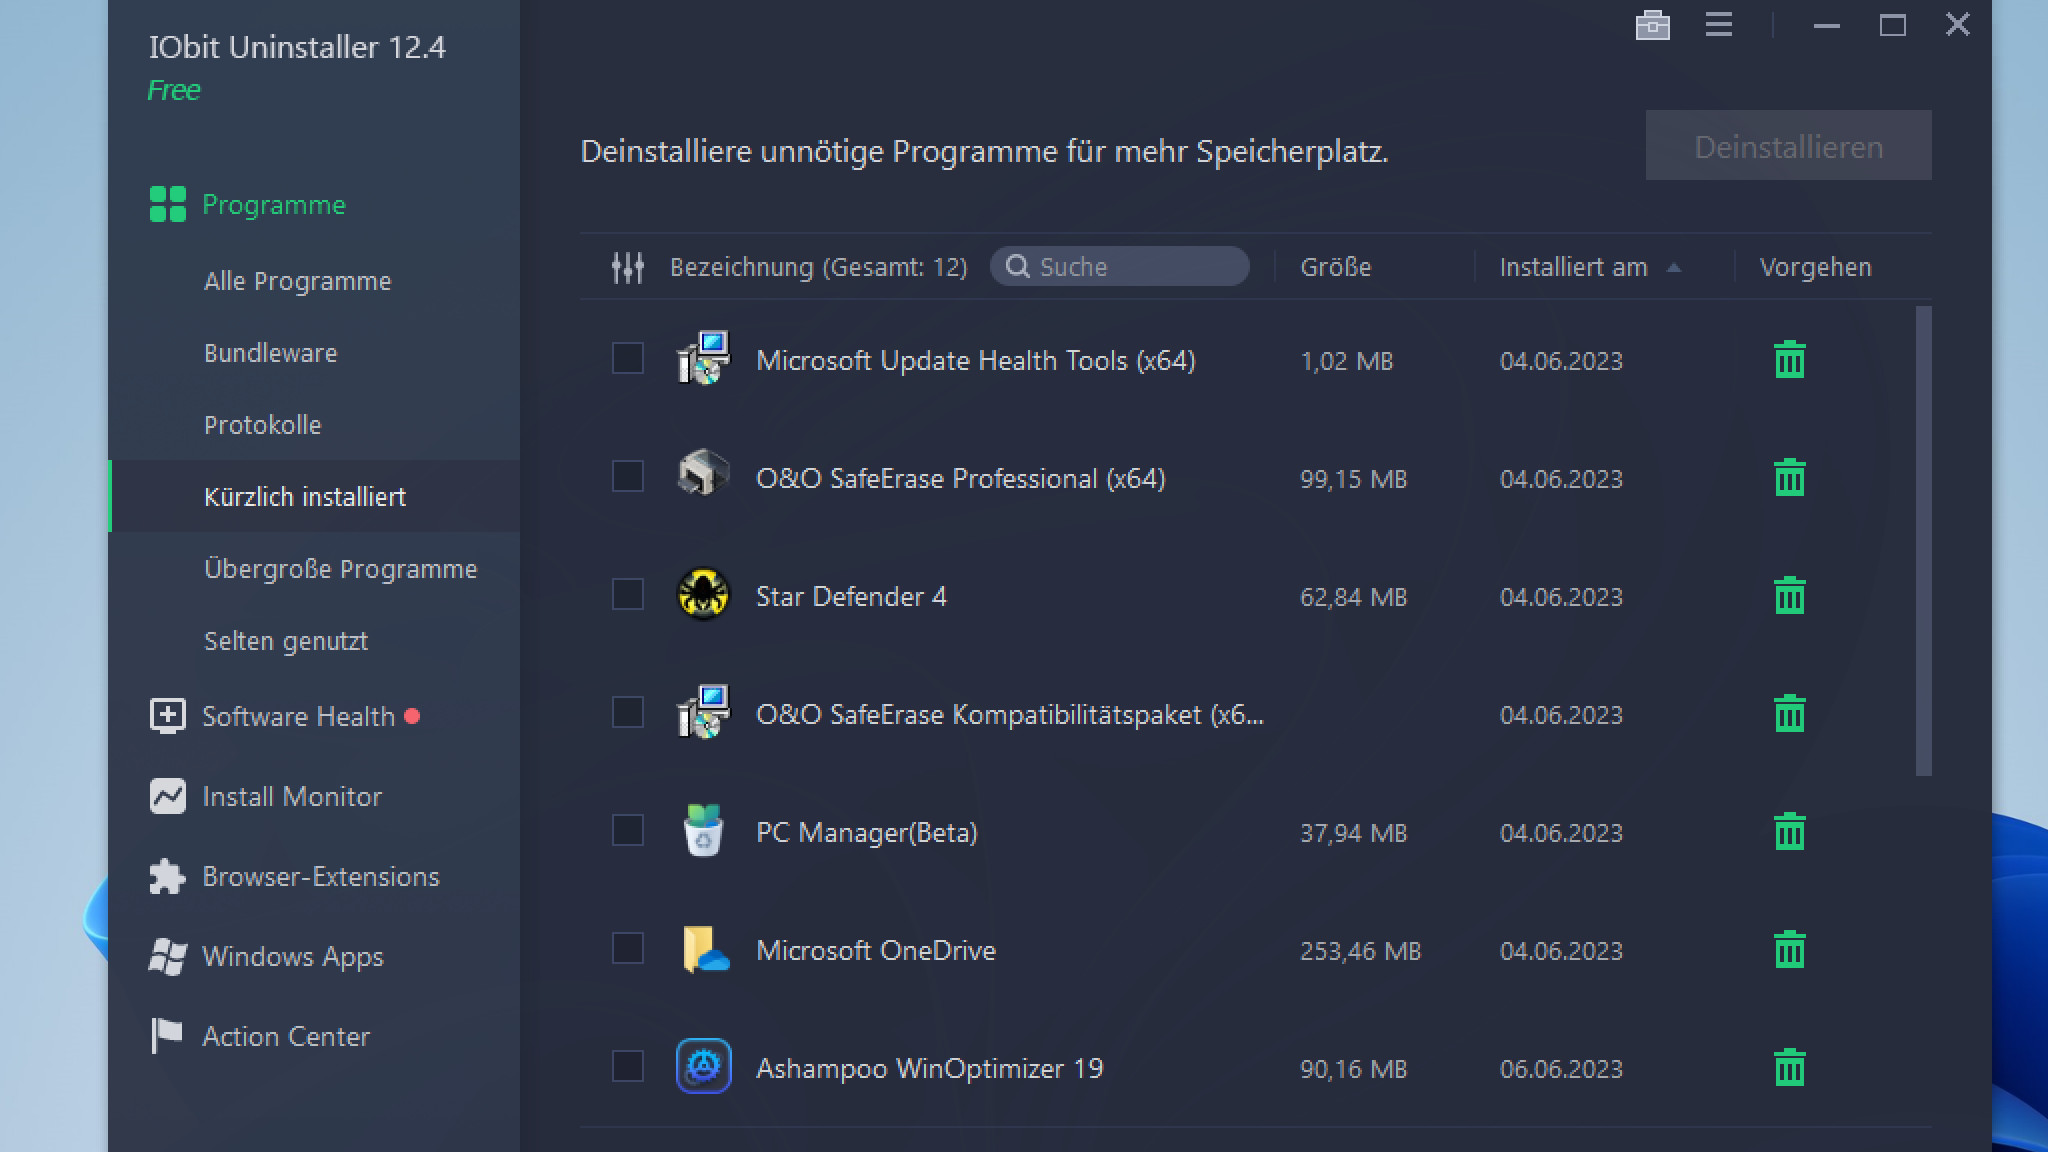
Task: Delete Ashampoo WinOptimizer 19 via its trash icon
Action: (1789, 1068)
